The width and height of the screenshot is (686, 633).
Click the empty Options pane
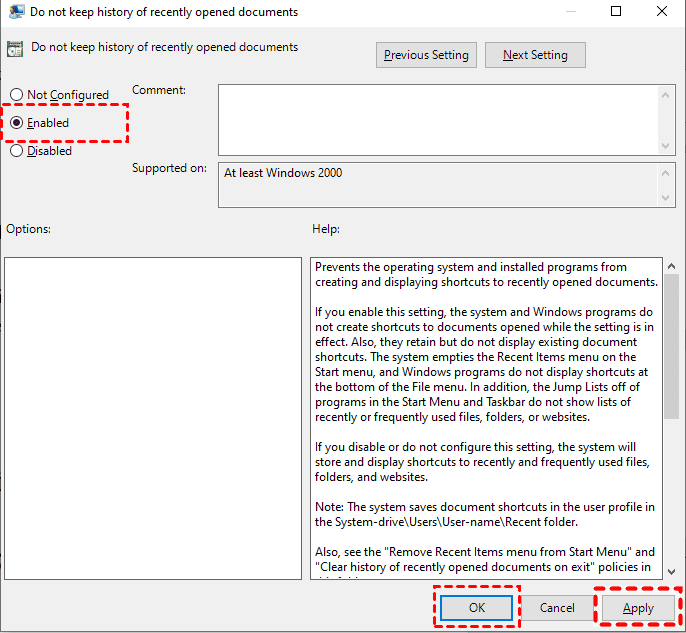click(153, 418)
